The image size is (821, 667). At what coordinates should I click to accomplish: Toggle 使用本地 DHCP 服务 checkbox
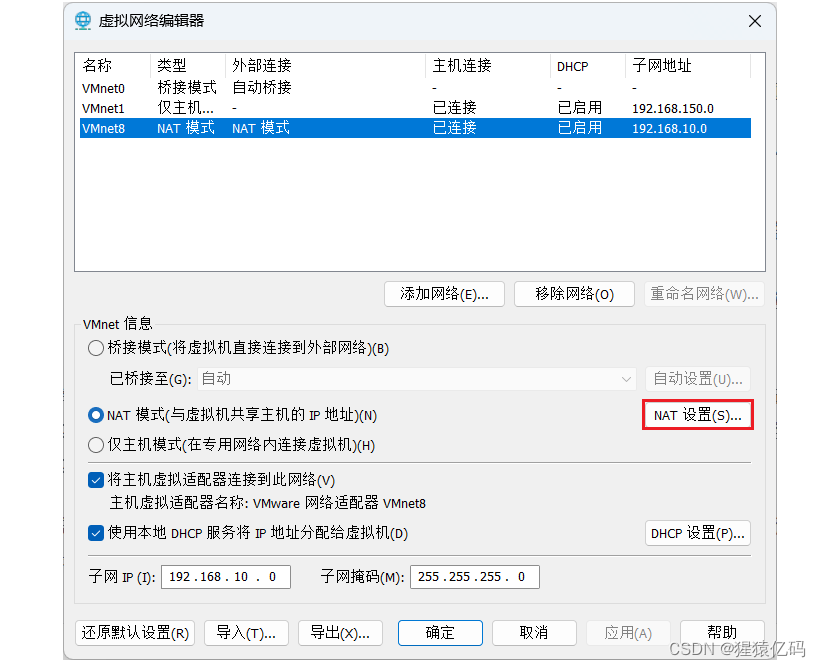(x=96, y=533)
